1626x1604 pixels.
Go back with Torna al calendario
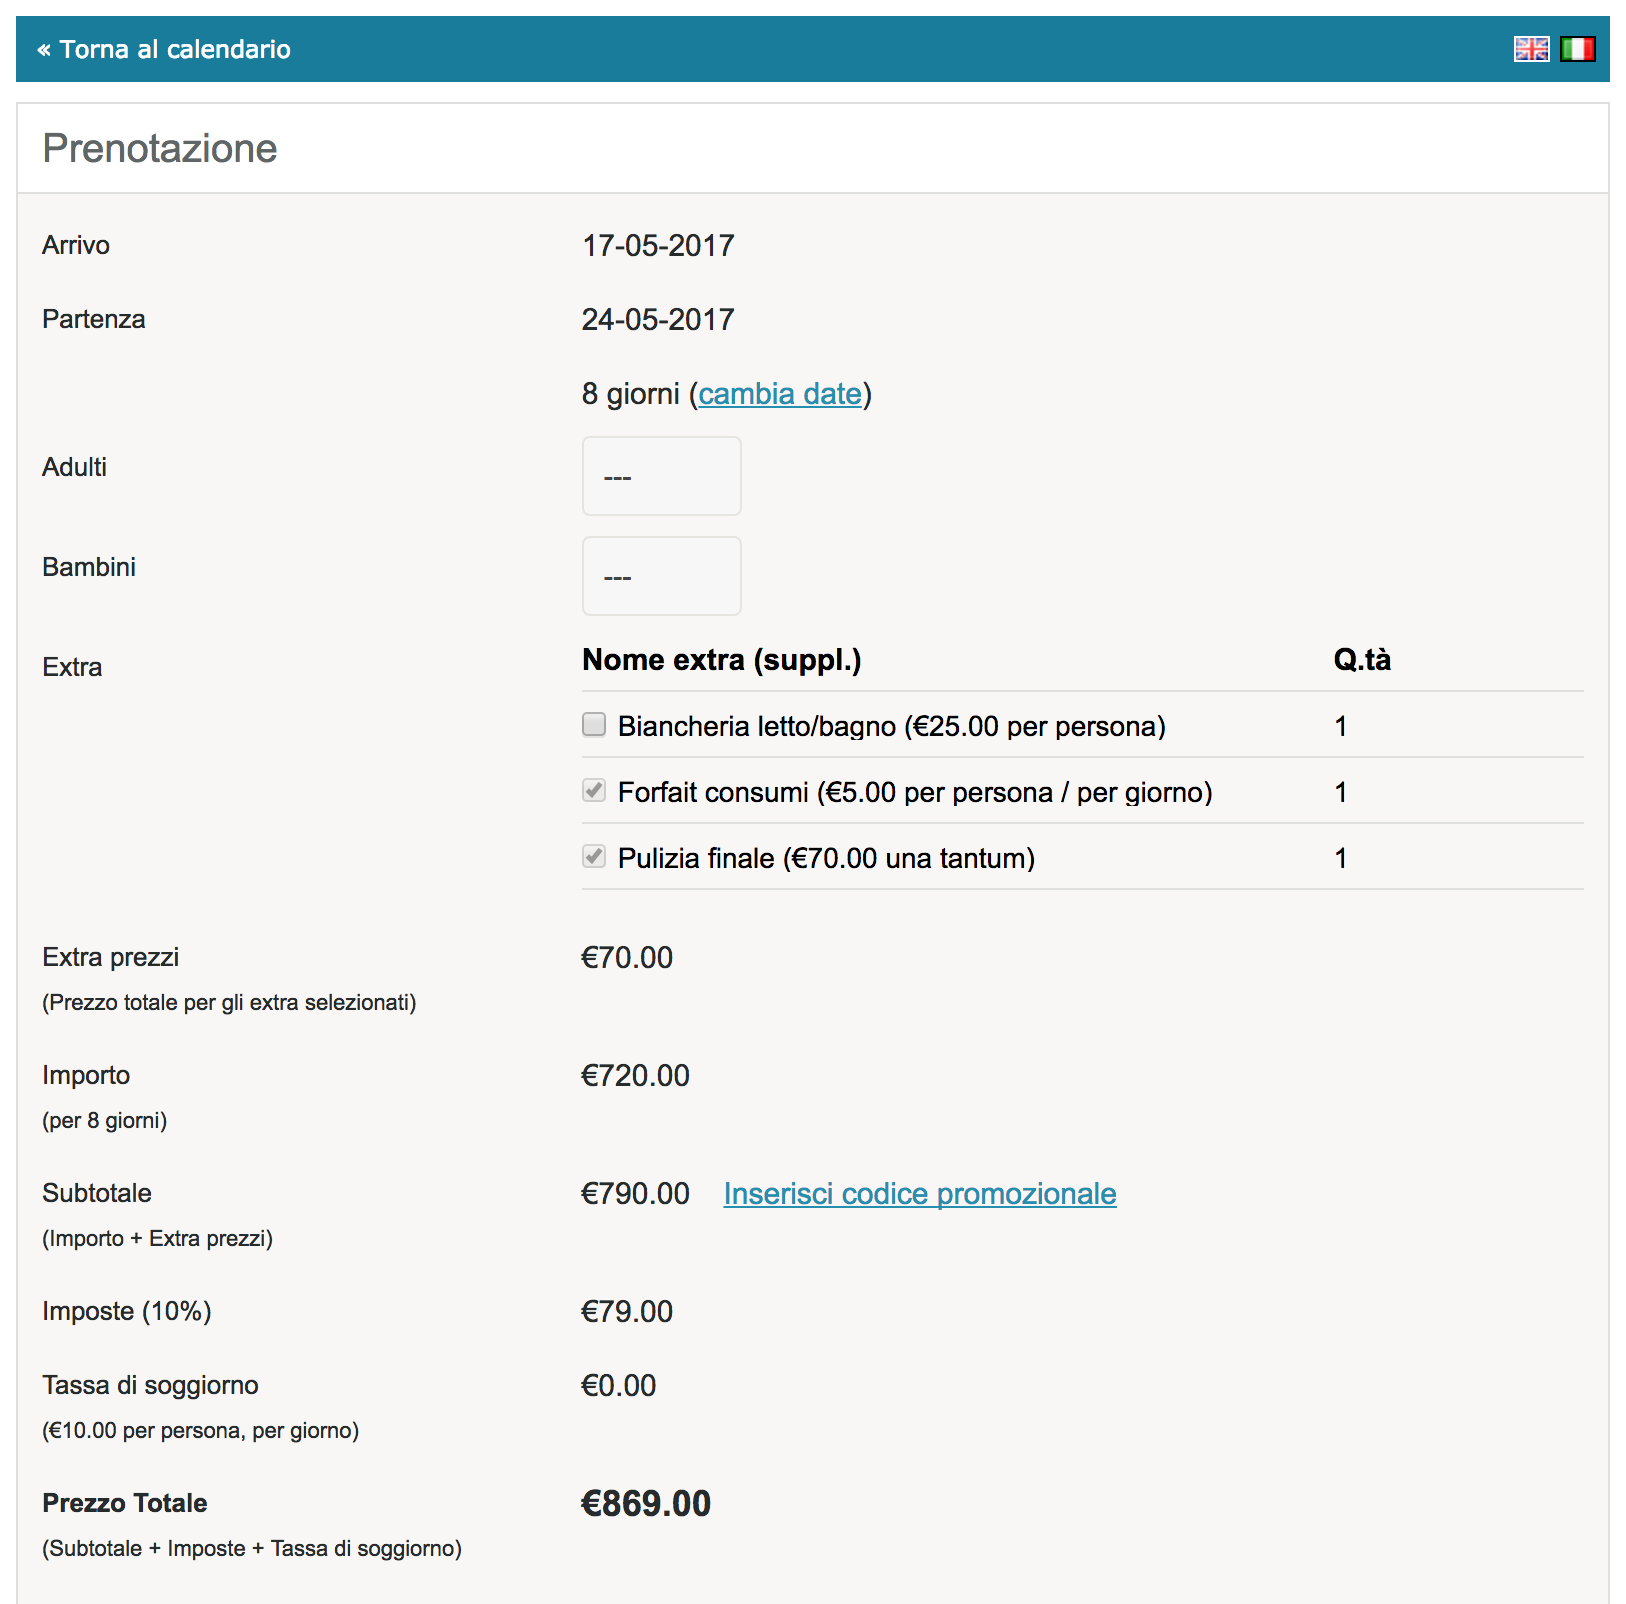point(164,49)
